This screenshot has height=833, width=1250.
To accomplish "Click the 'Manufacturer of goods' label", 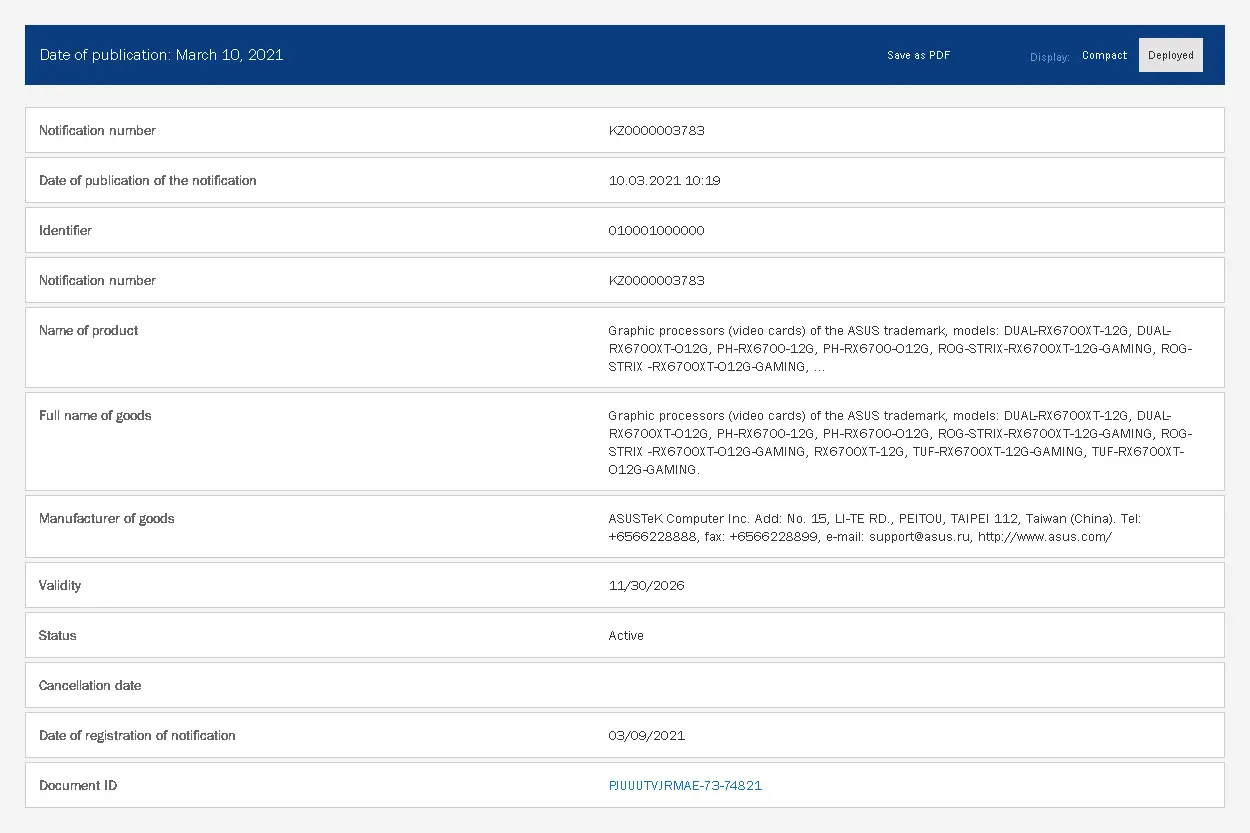I will [x=106, y=518].
